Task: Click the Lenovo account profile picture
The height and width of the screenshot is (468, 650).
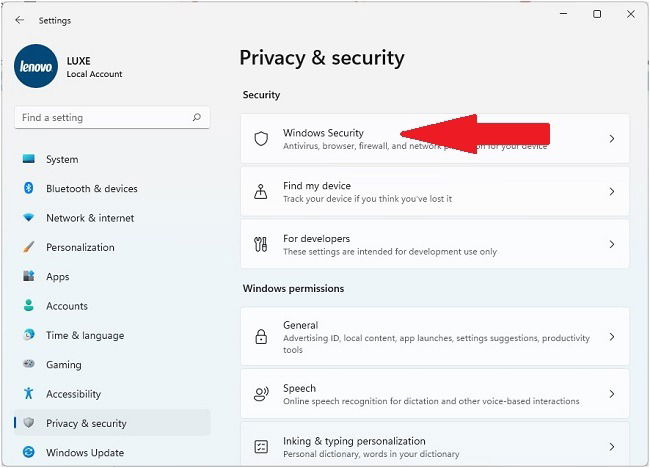Action: (x=37, y=66)
